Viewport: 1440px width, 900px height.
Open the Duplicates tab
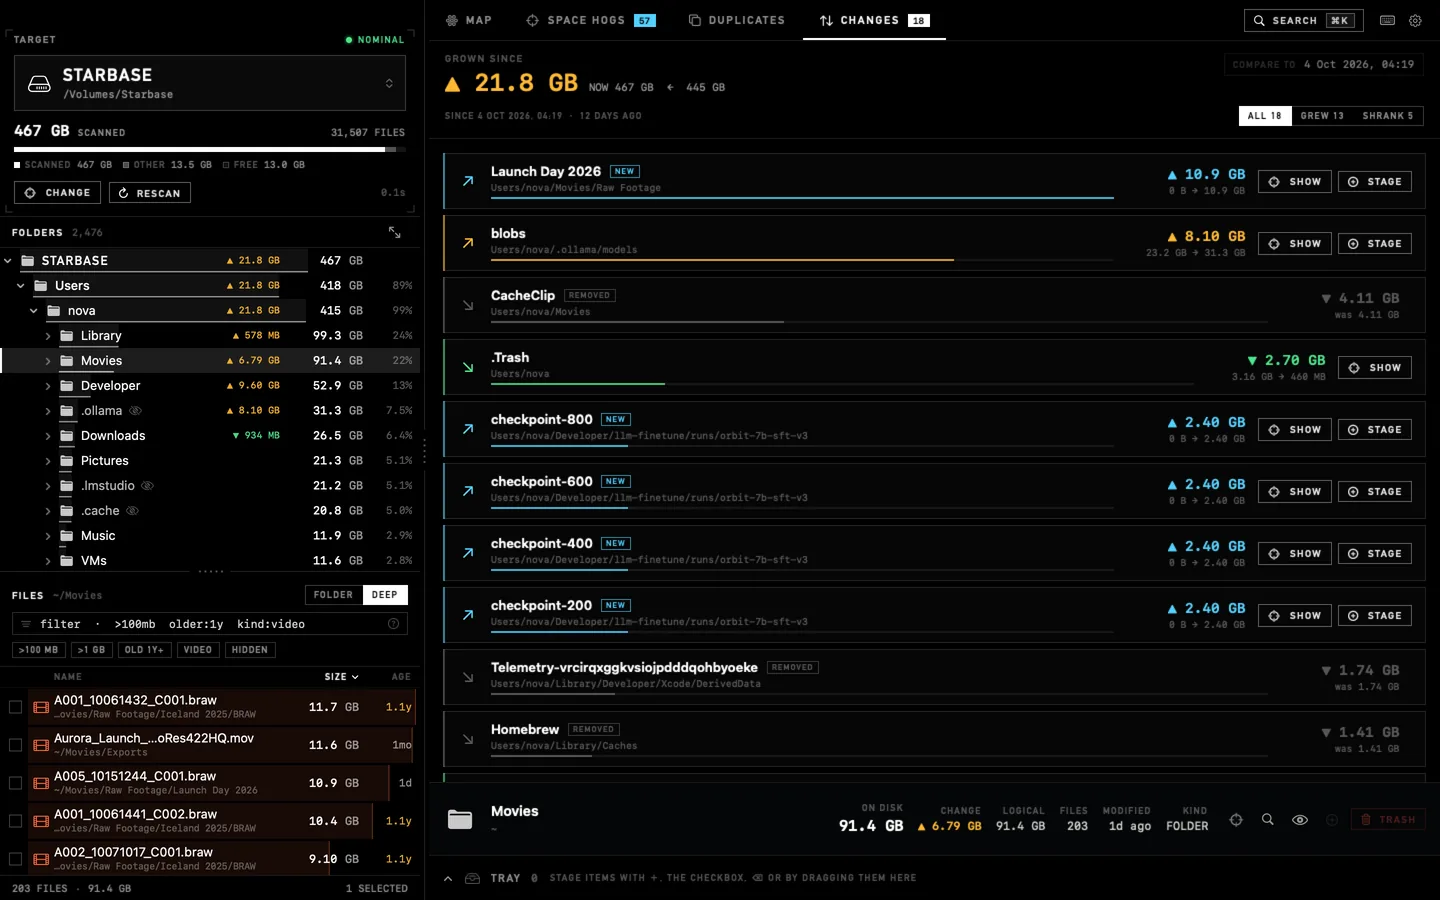737,20
